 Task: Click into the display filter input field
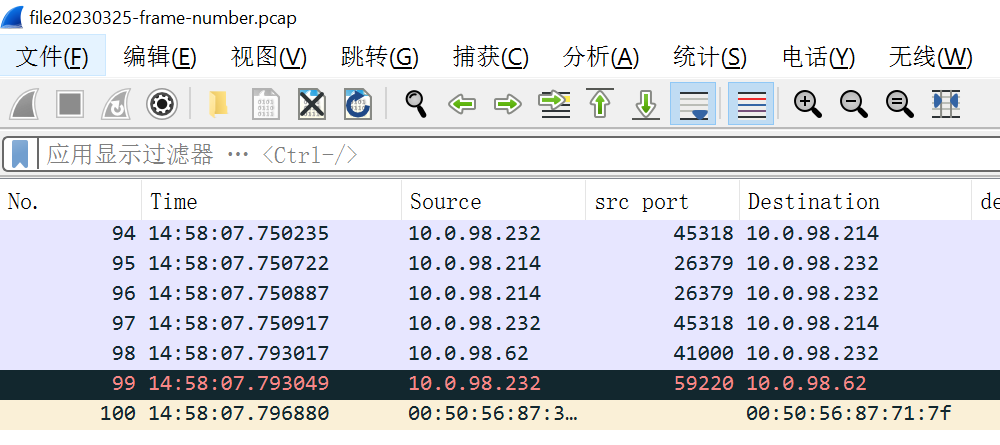[517, 154]
